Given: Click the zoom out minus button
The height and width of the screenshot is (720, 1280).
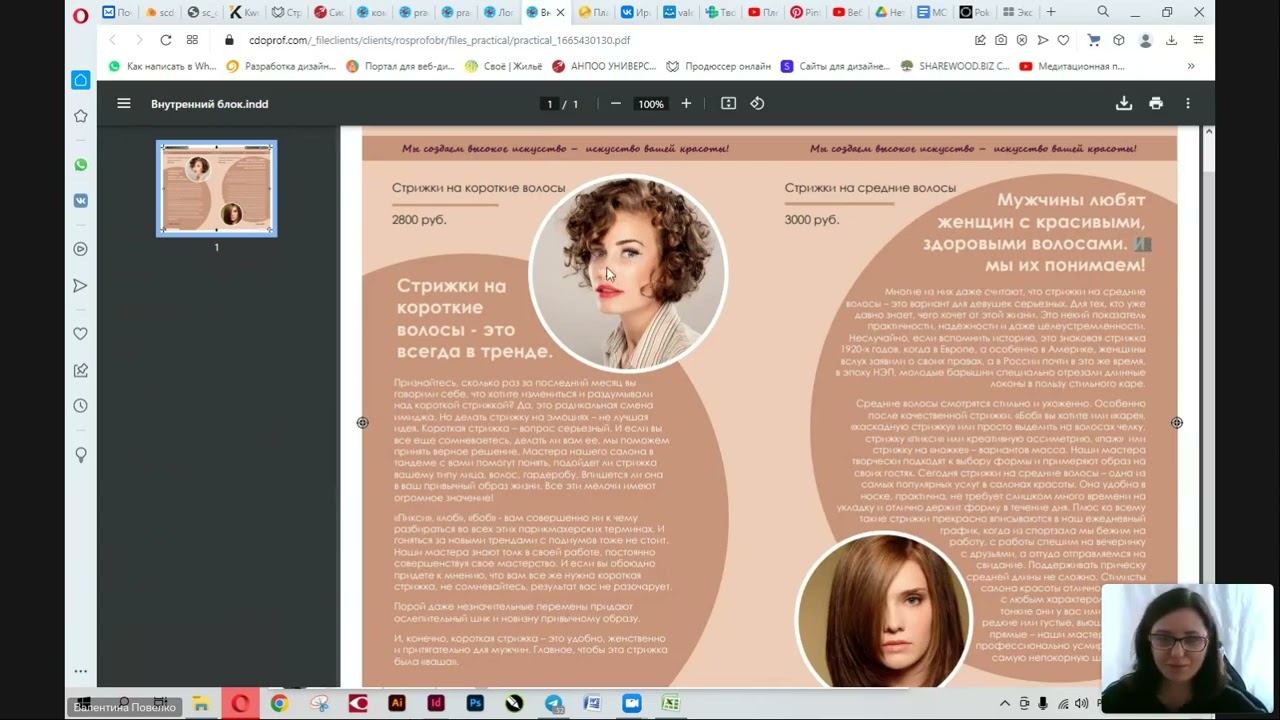Looking at the screenshot, I should tap(616, 103).
